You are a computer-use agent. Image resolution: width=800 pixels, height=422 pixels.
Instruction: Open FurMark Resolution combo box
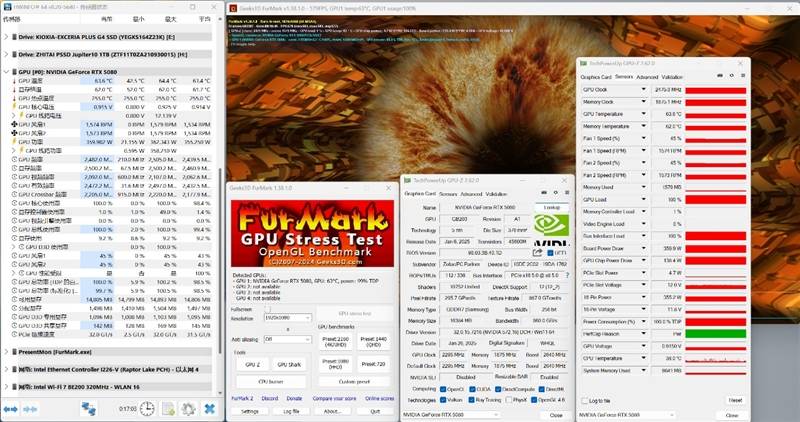[287, 318]
